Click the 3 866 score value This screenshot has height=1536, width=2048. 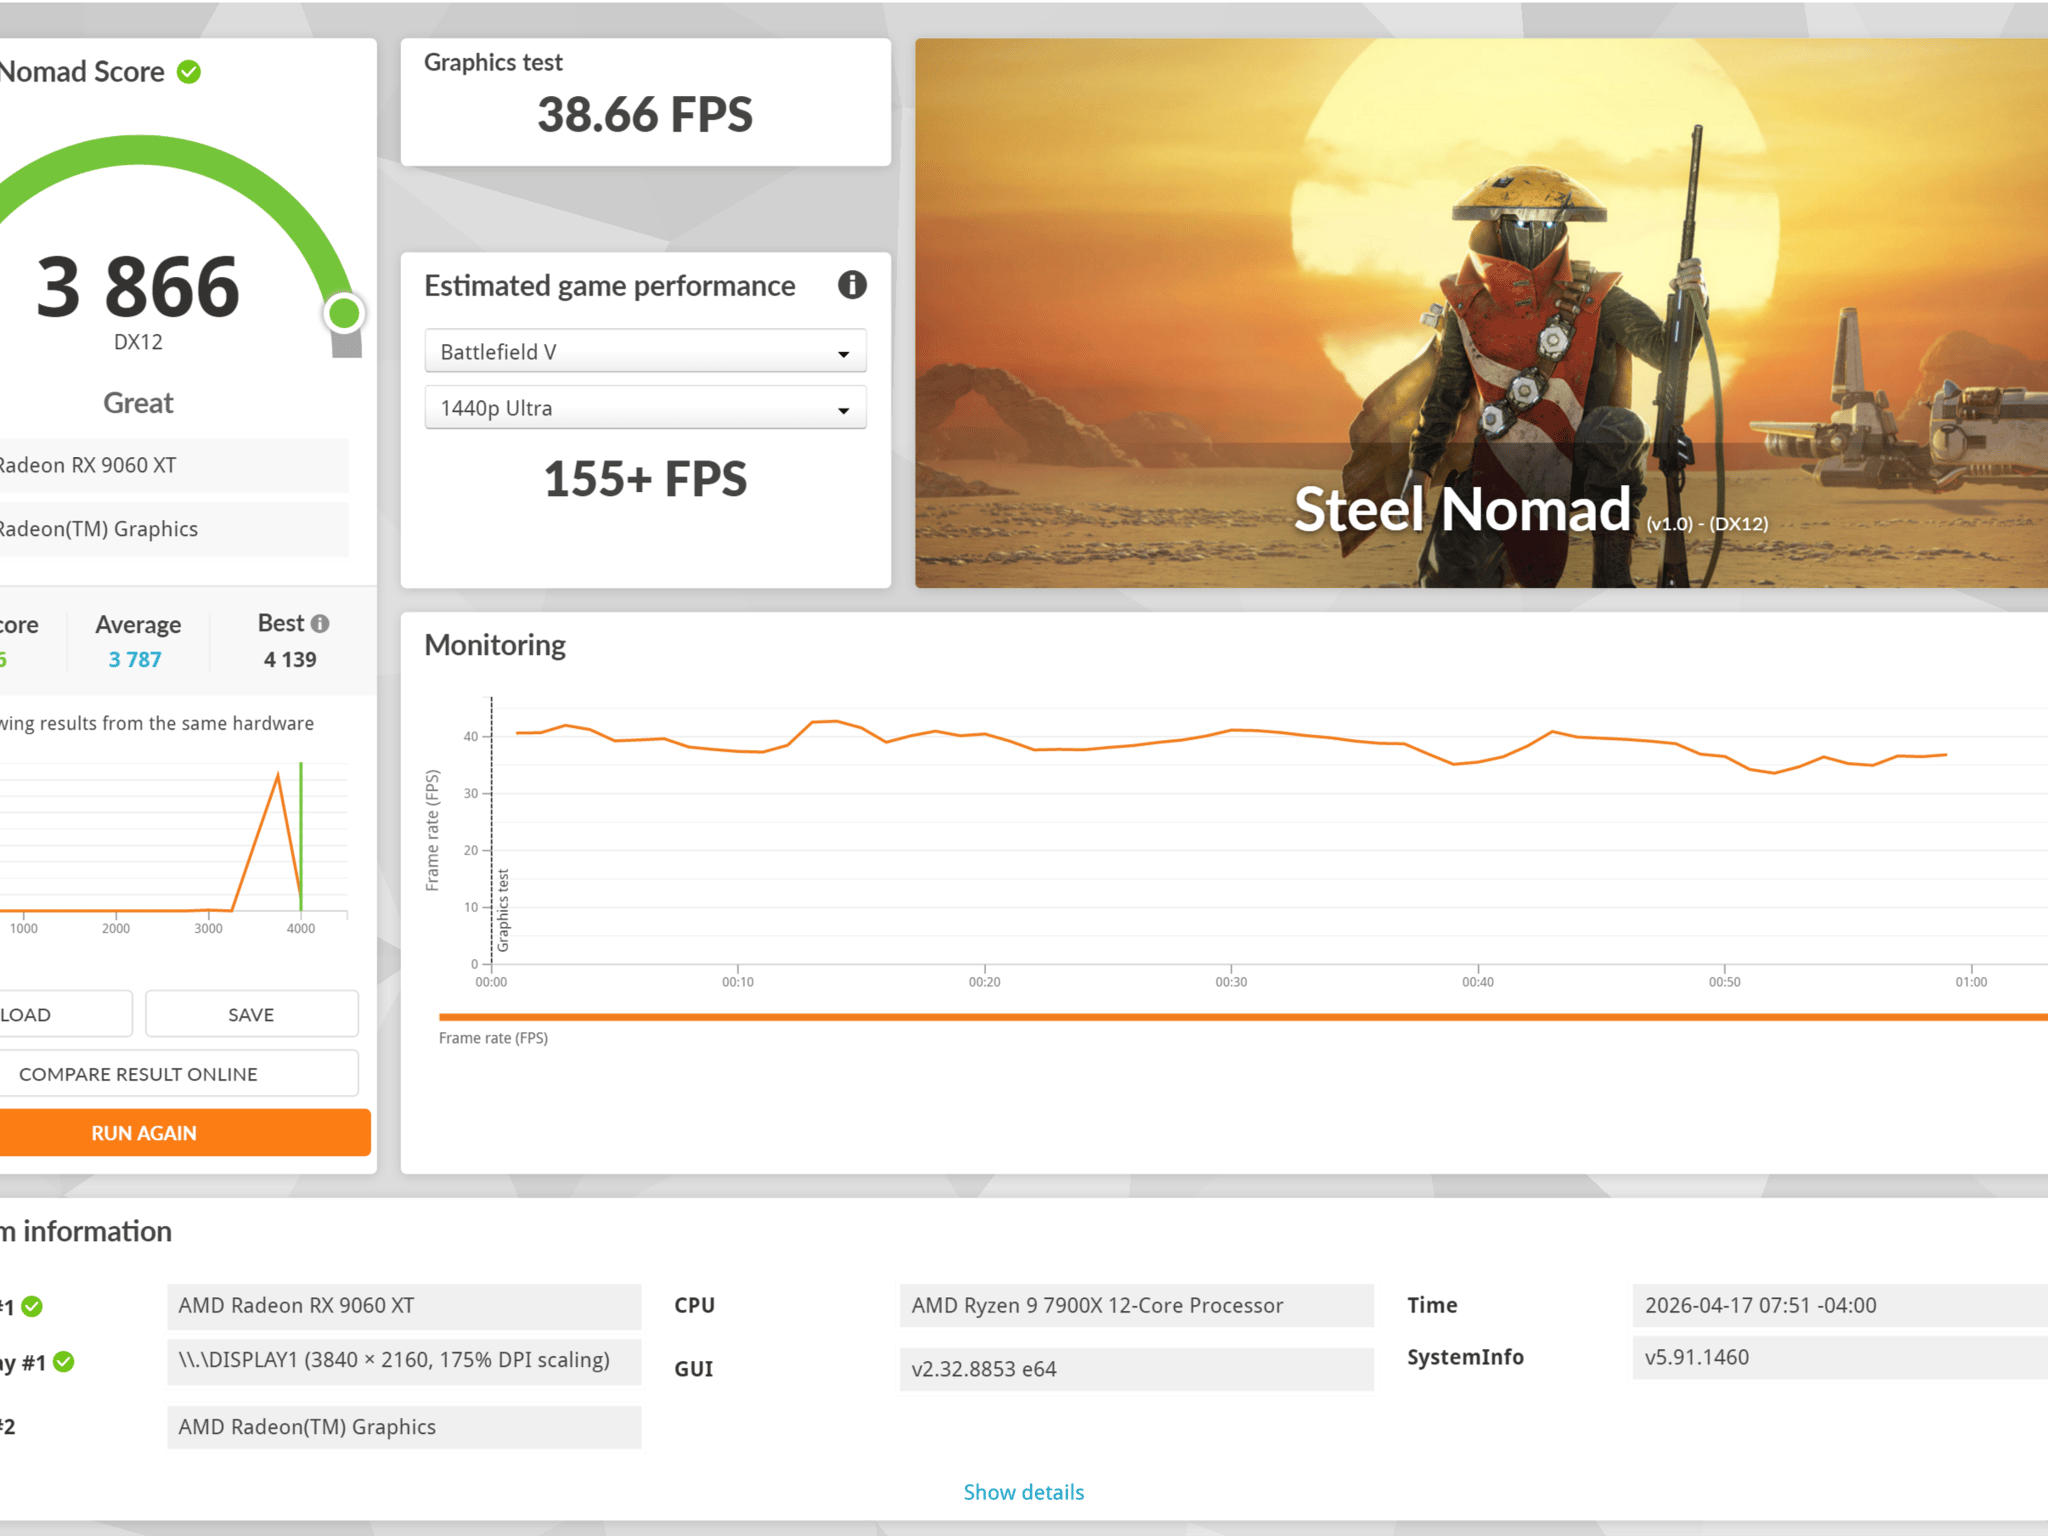138,288
